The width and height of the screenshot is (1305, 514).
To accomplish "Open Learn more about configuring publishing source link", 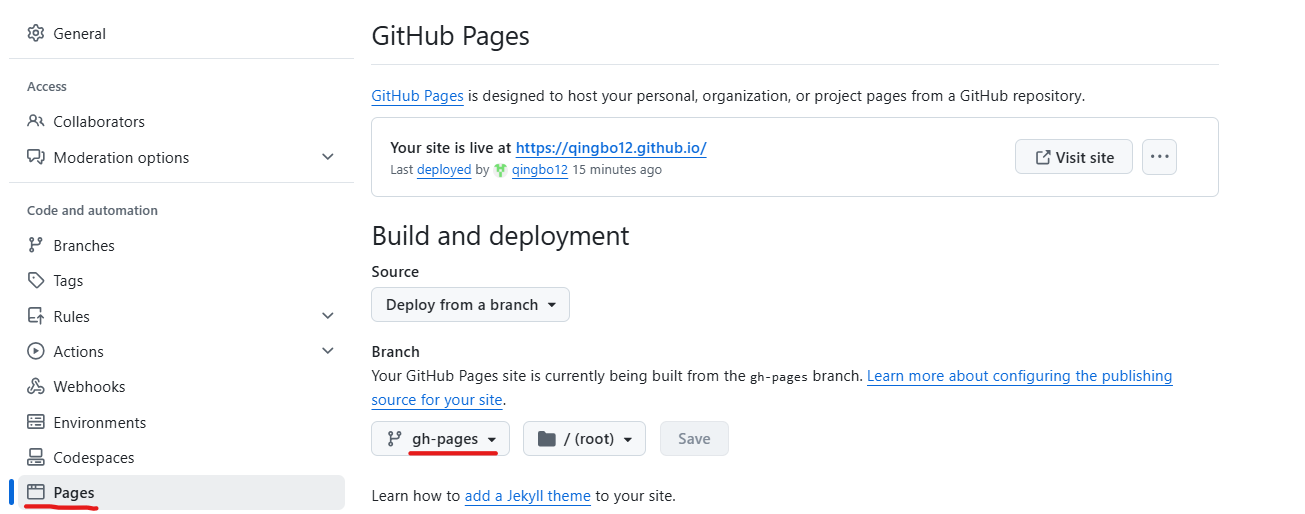I will coord(771,388).
